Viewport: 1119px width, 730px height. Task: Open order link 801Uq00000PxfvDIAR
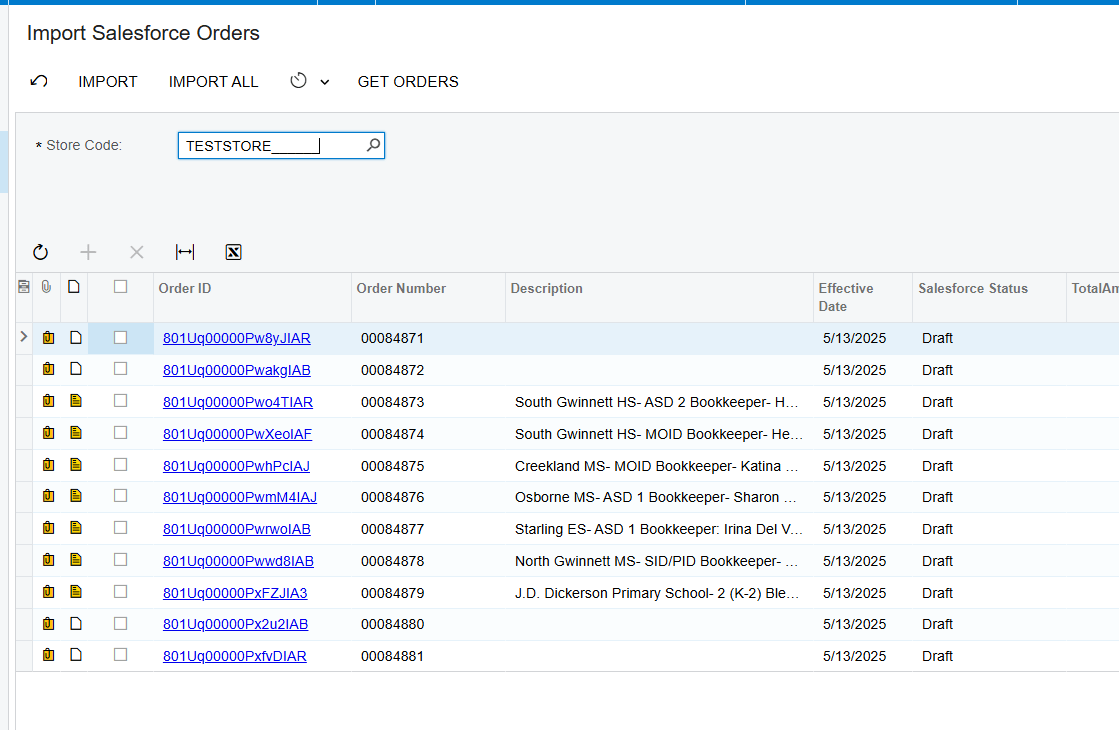point(235,657)
